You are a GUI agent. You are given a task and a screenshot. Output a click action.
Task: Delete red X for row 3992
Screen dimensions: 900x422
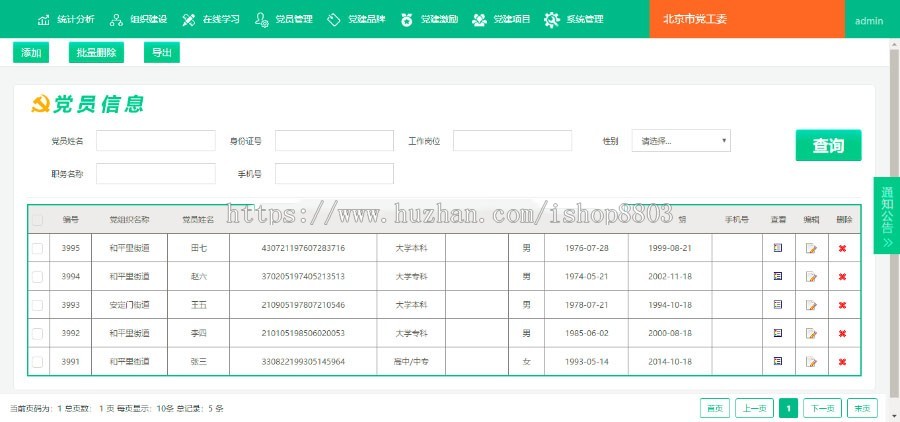pyautogui.click(x=842, y=334)
